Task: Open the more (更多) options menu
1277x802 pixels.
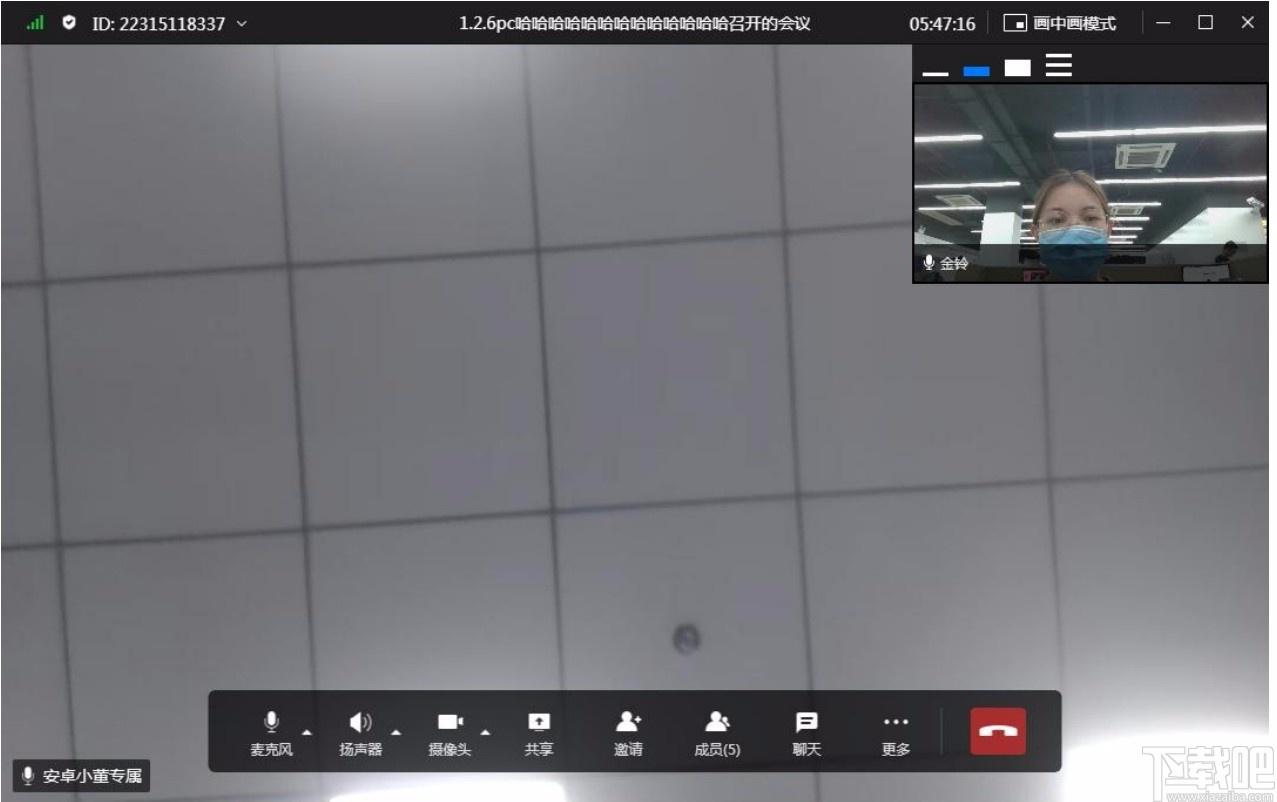Action: [x=896, y=732]
